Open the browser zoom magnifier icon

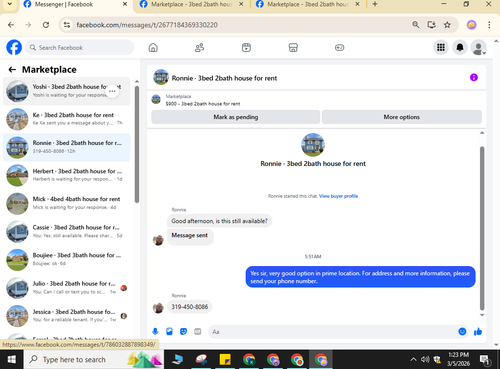(x=416, y=25)
